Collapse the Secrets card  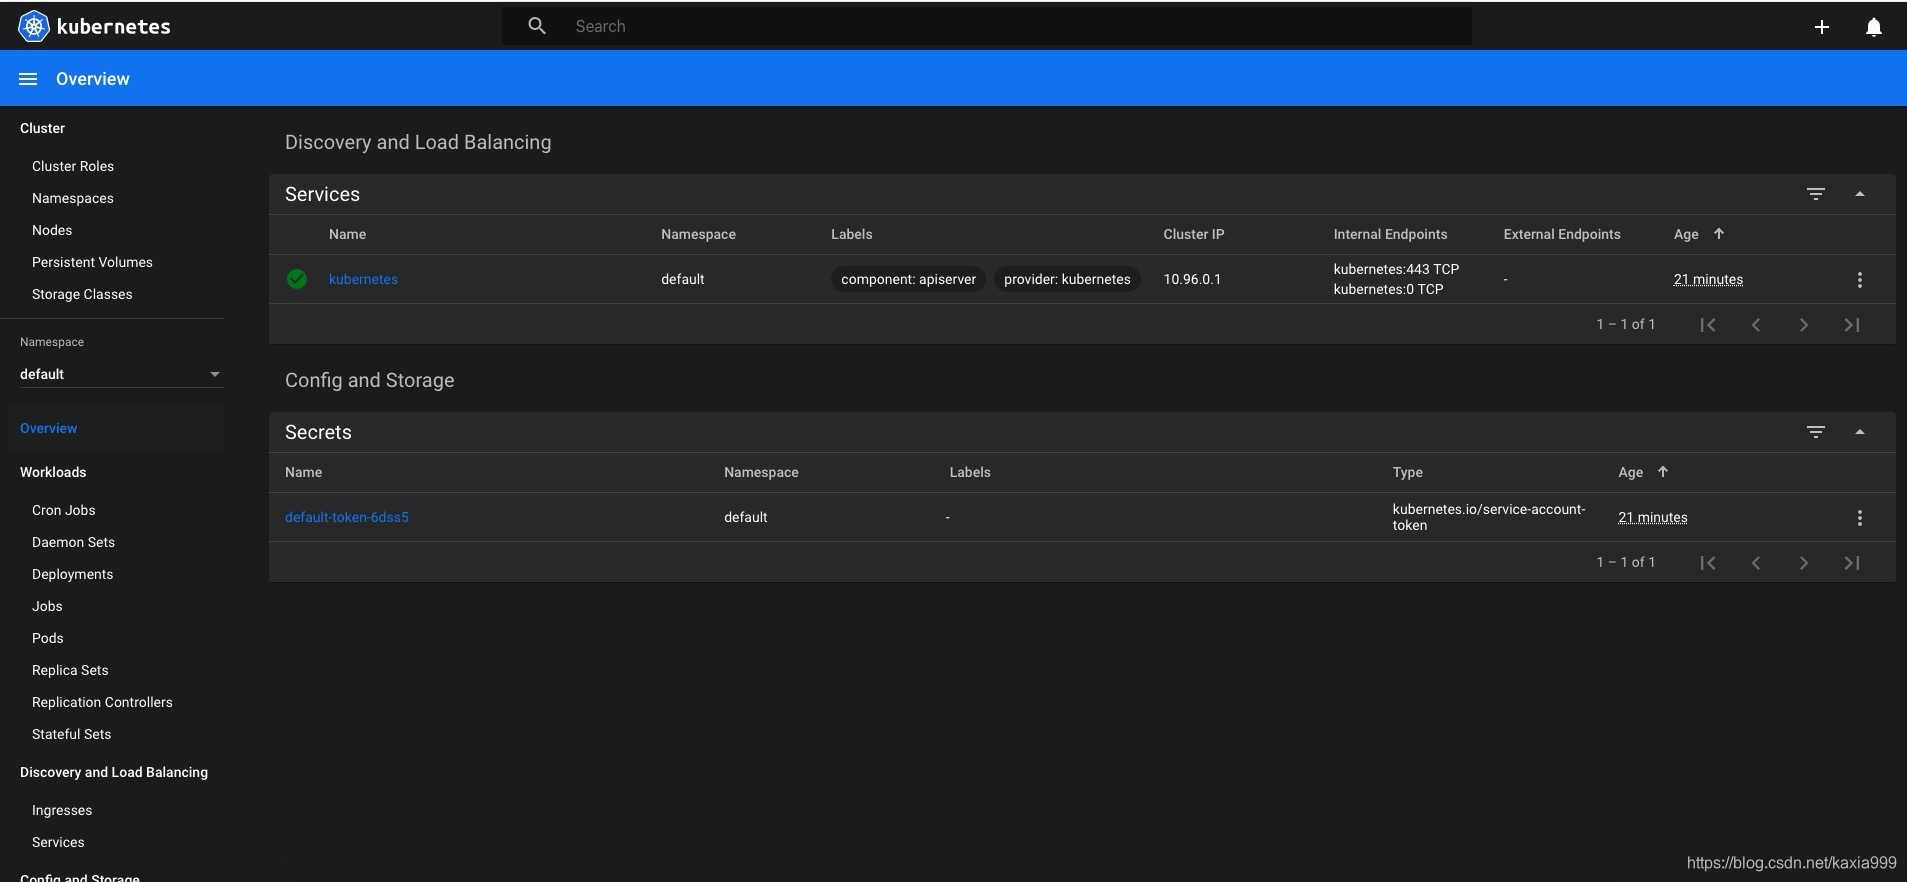tap(1860, 432)
